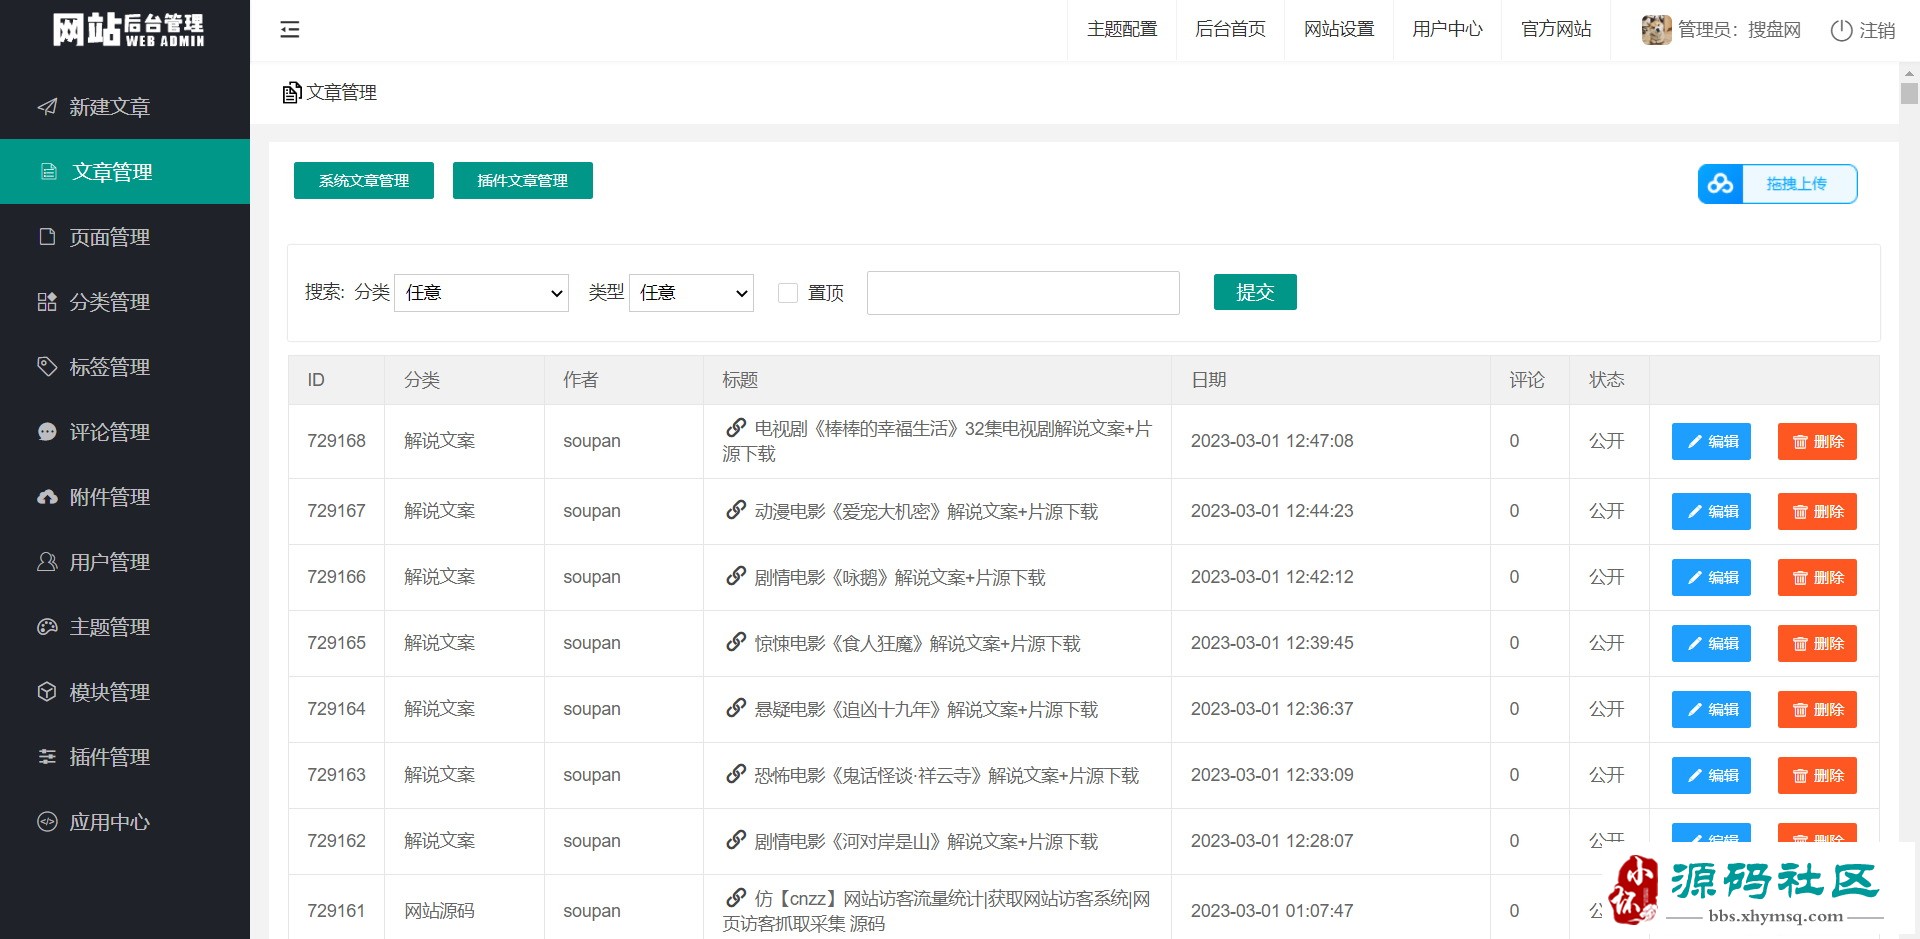Screen dimensions: 1920x939
Task: Click the admin avatar image
Action: [x=1656, y=30]
